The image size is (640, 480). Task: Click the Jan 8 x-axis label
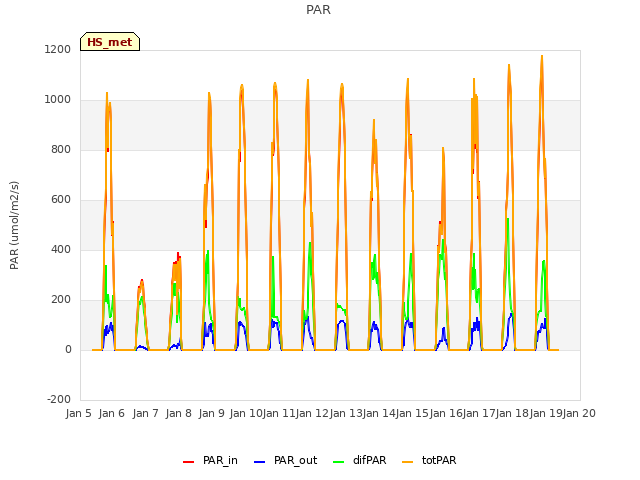179,413
